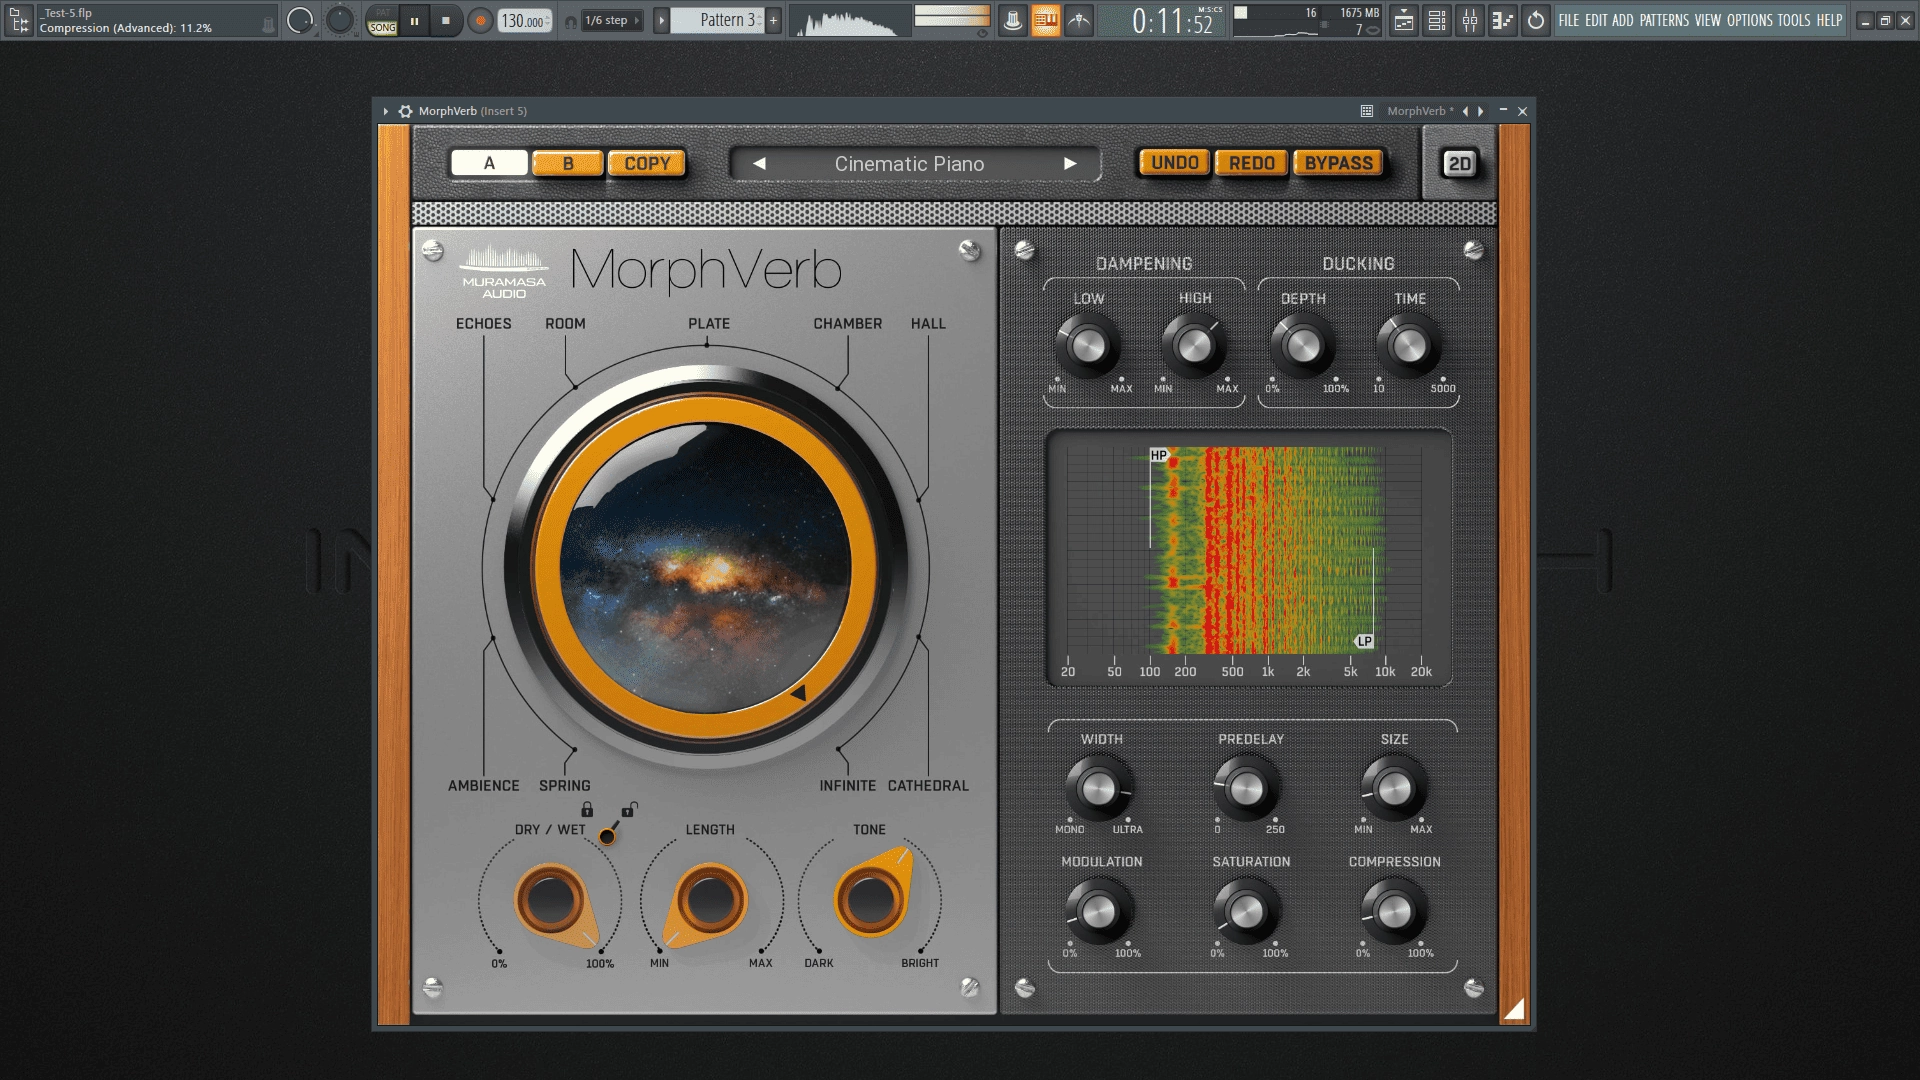Expand the pattern menu arrow before Pattern 3
The height and width of the screenshot is (1080, 1920).
click(661, 20)
